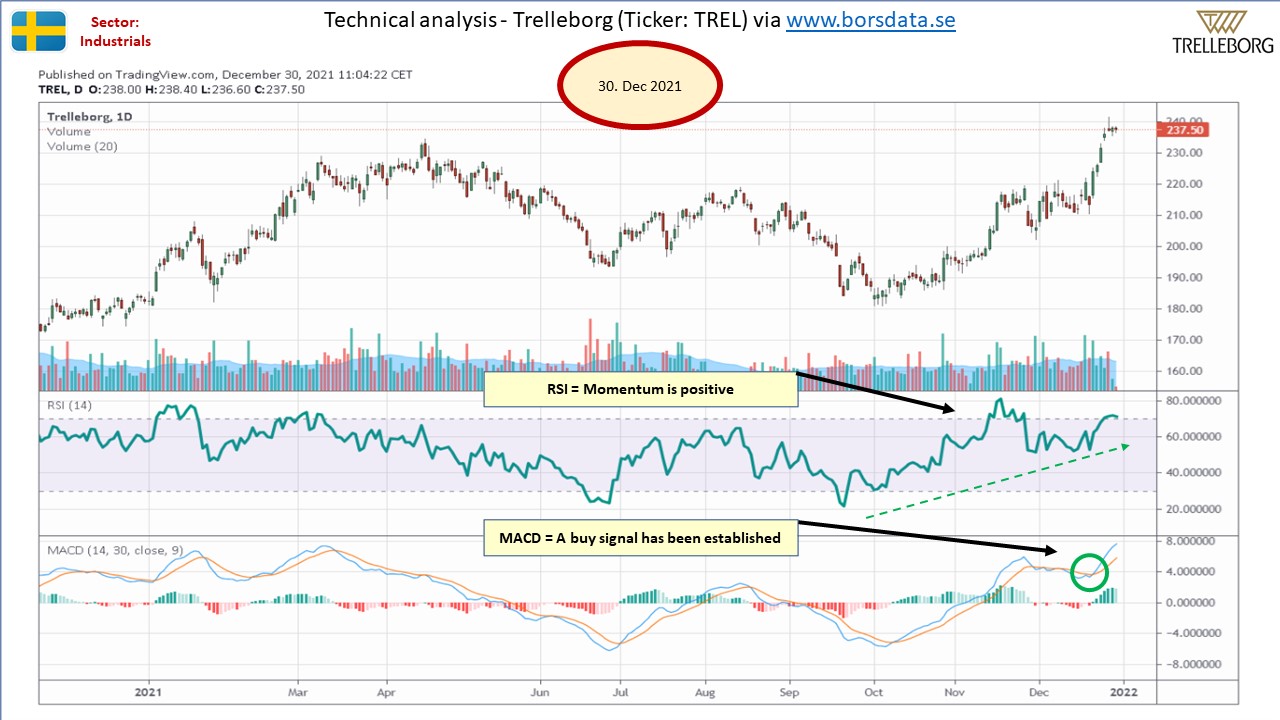Click the Nov label on the time axis

click(954, 691)
